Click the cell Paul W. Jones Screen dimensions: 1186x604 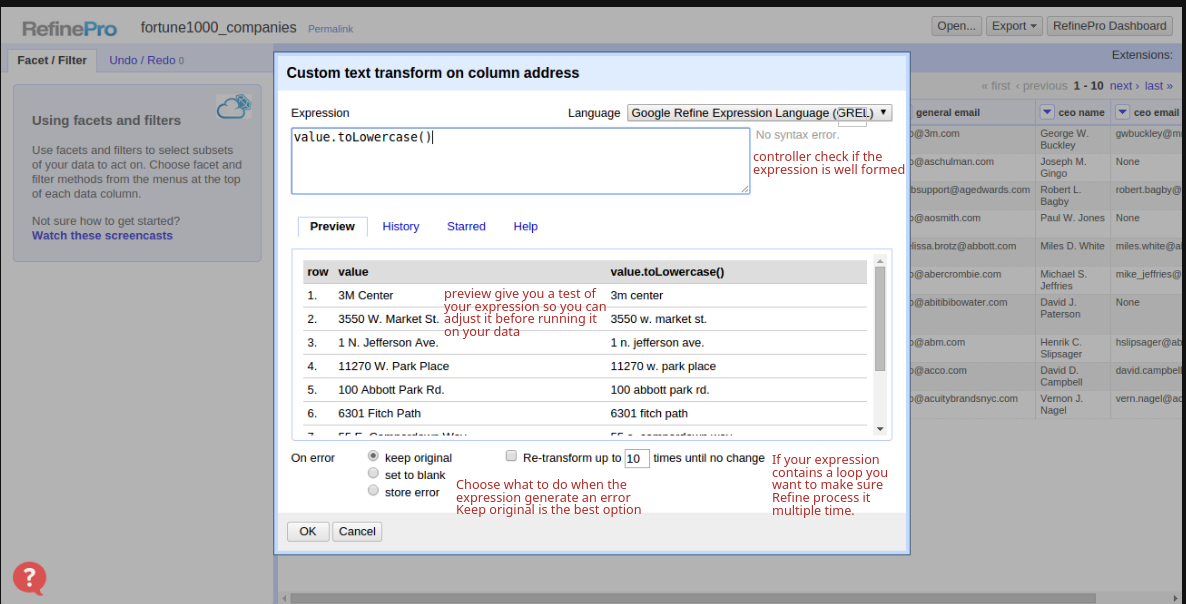point(1072,218)
